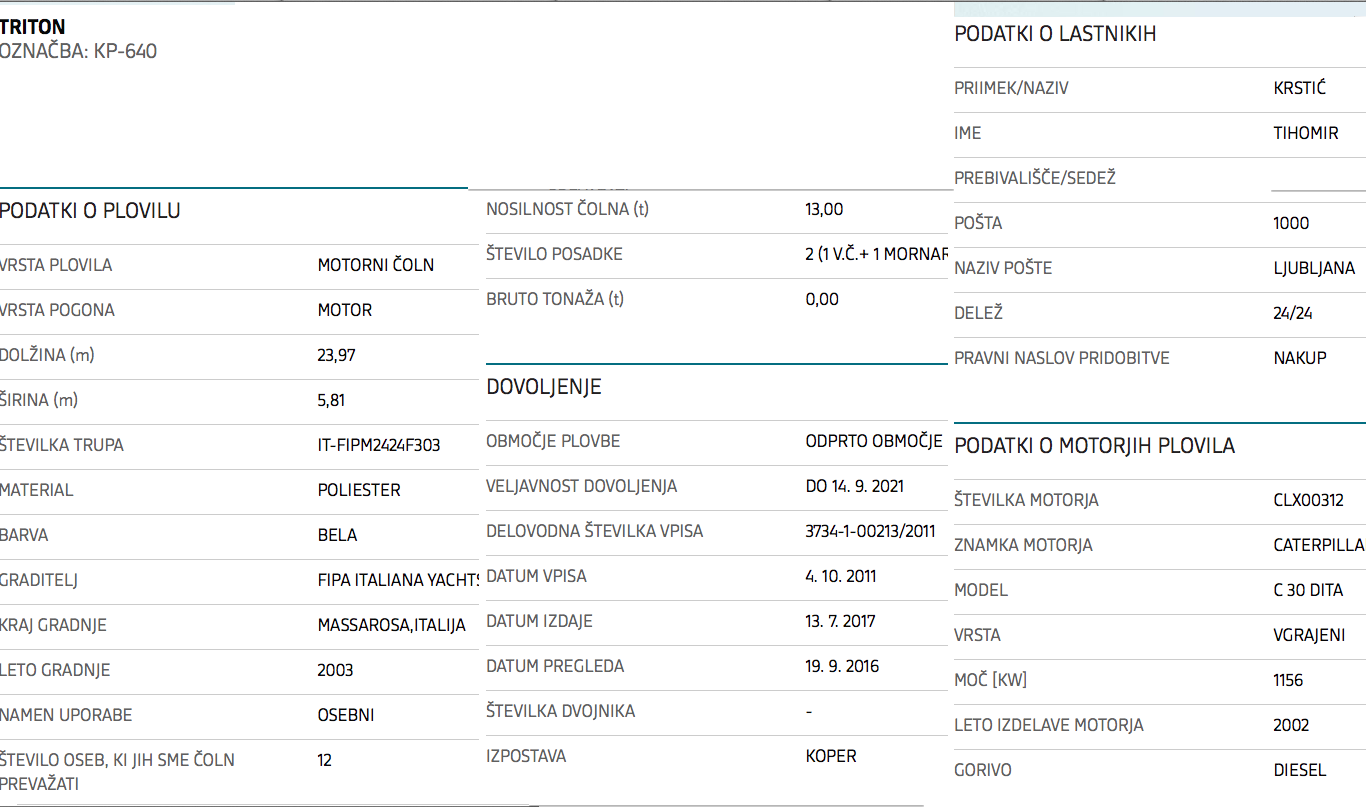The height and width of the screenshot is (807, 1366).
Task: Click the engine type VGRAJENI
Action: [1310, 635]
